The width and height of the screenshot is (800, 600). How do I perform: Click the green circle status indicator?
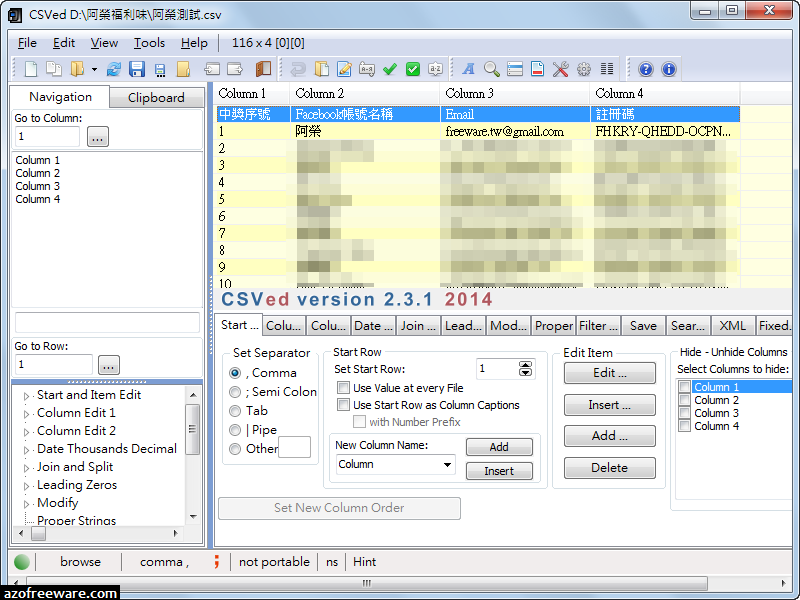click(x=22, y=562)
